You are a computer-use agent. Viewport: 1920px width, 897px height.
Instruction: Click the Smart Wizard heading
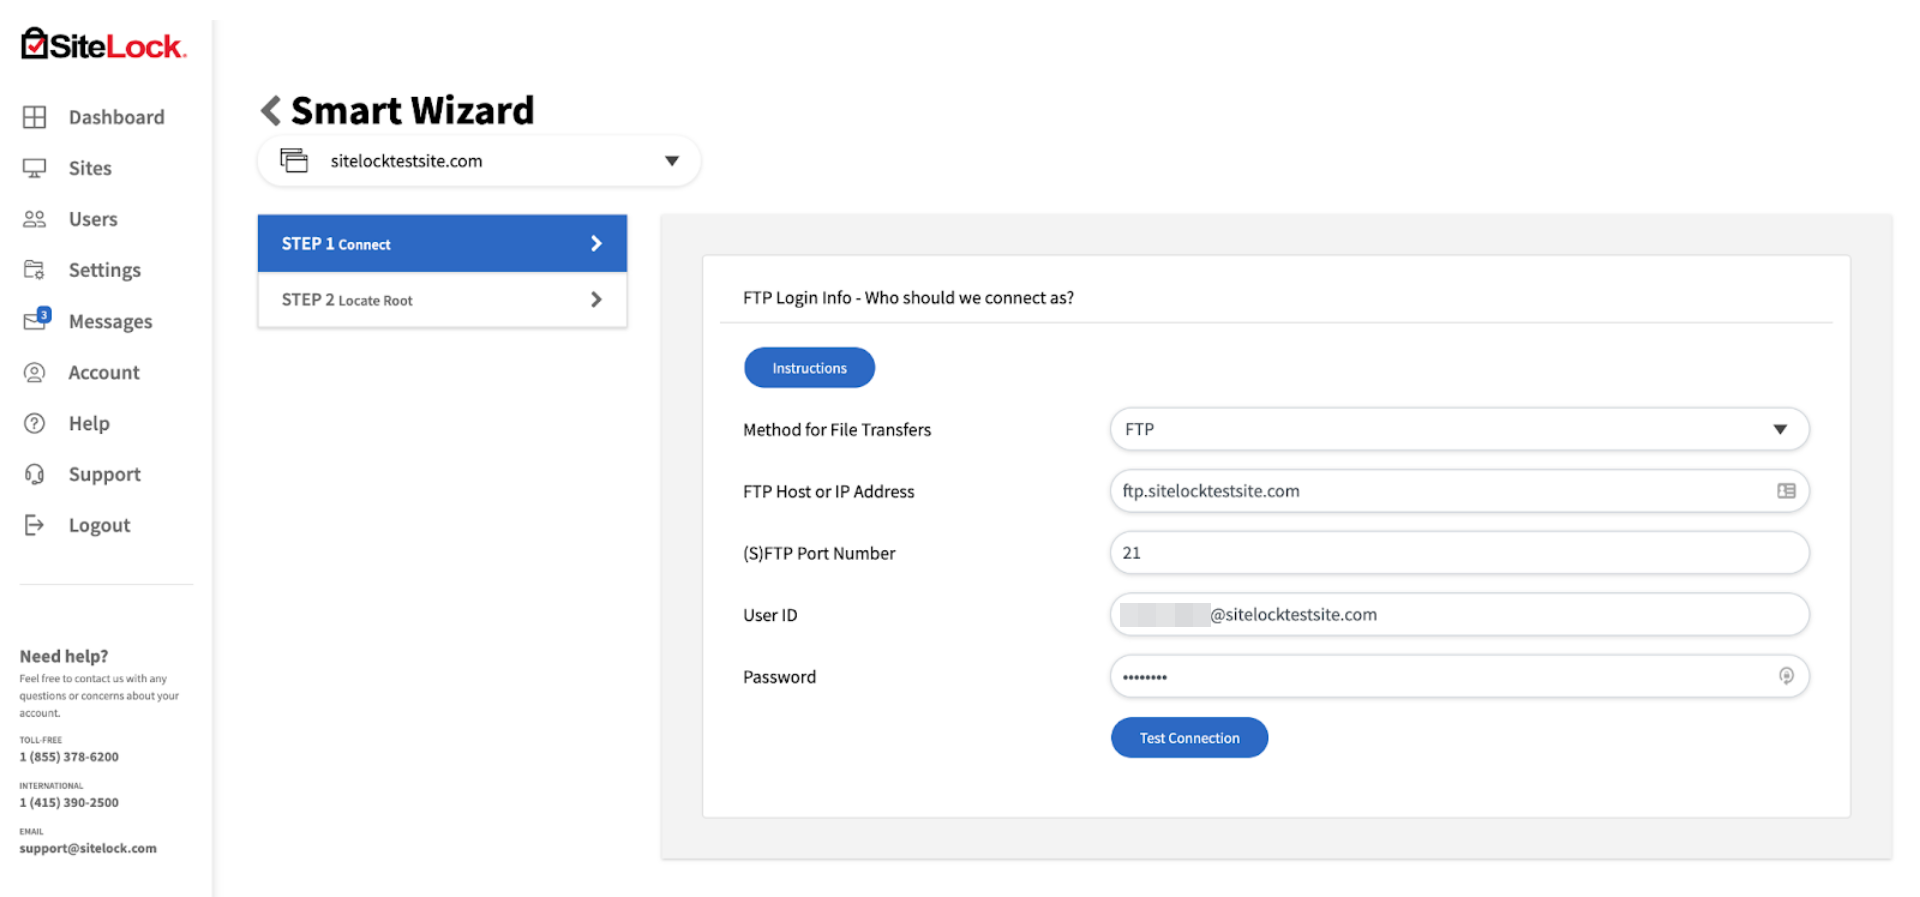click(x=412, y=110)
